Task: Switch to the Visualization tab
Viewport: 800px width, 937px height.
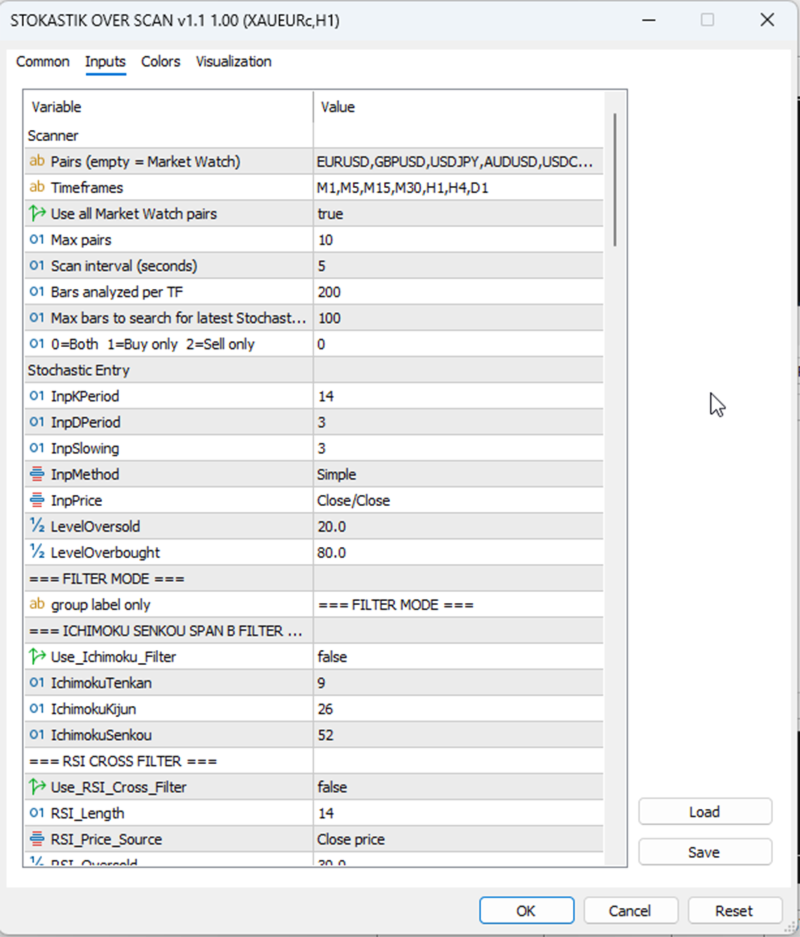Action: click(x=234, y=62)
